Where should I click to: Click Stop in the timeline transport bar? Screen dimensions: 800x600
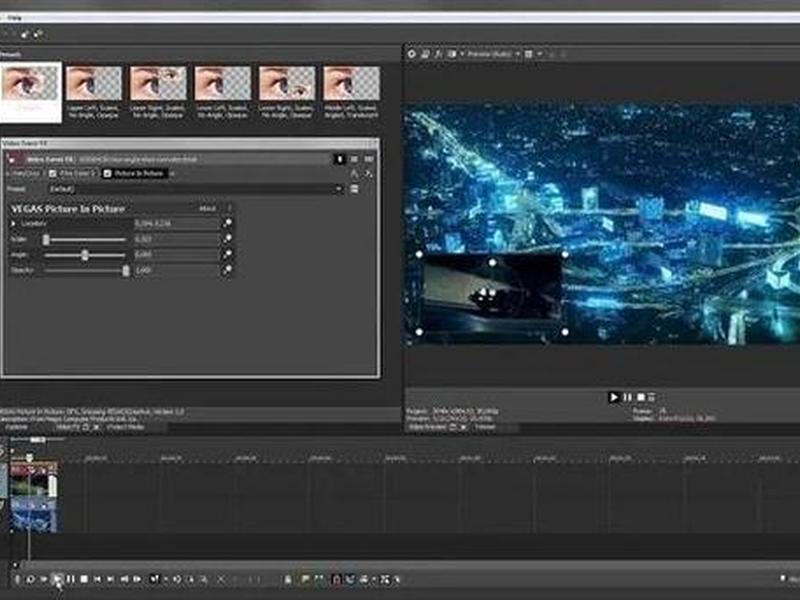pos(84,579)
